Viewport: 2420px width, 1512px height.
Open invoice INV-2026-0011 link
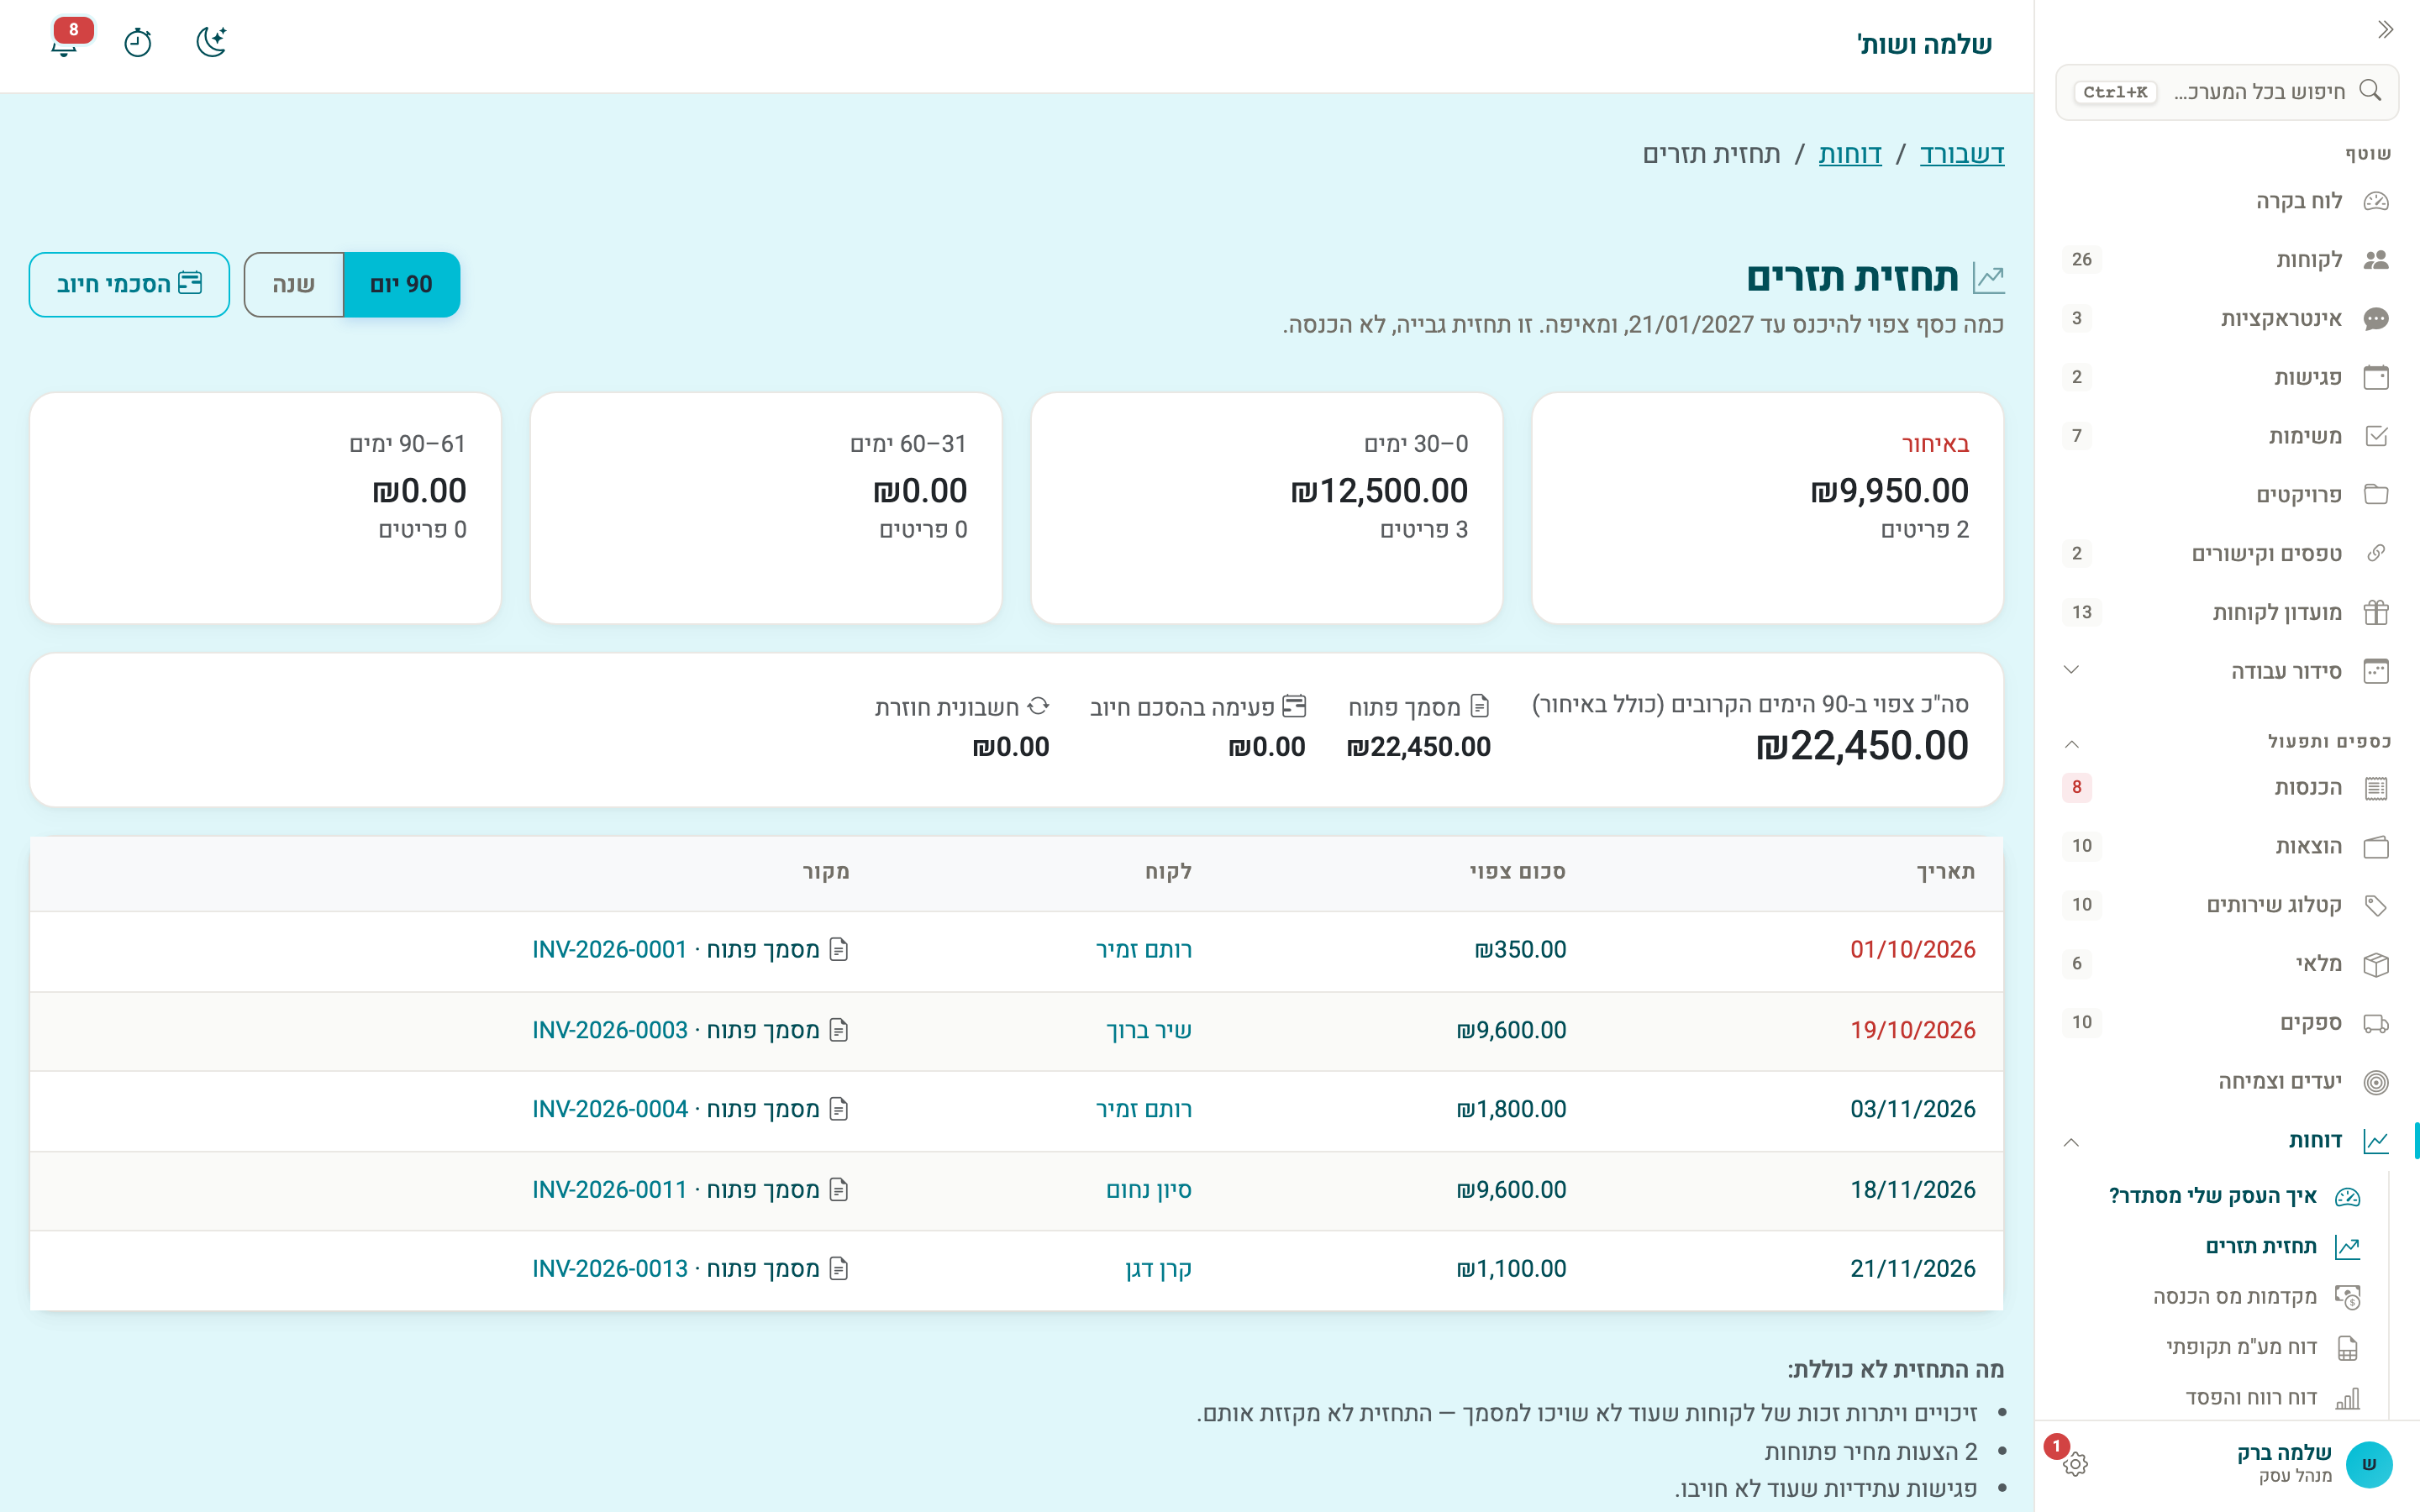click(610, 1190)
